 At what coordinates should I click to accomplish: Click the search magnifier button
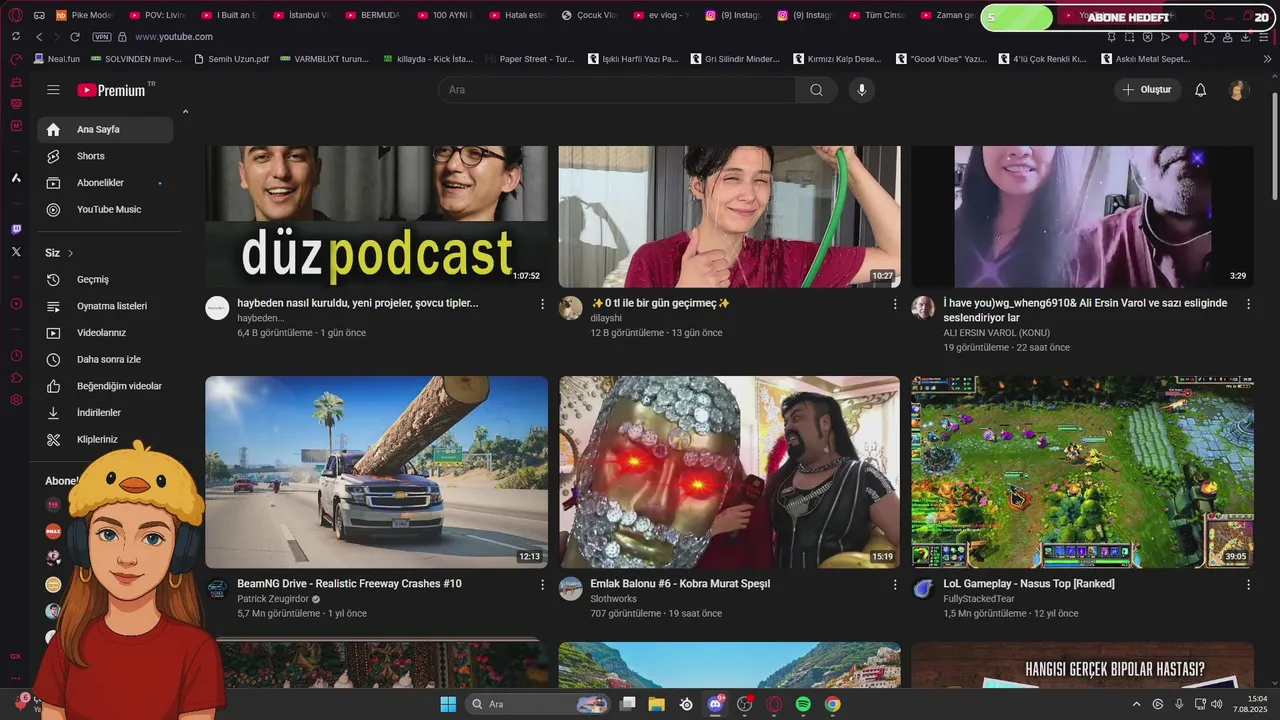817,90
